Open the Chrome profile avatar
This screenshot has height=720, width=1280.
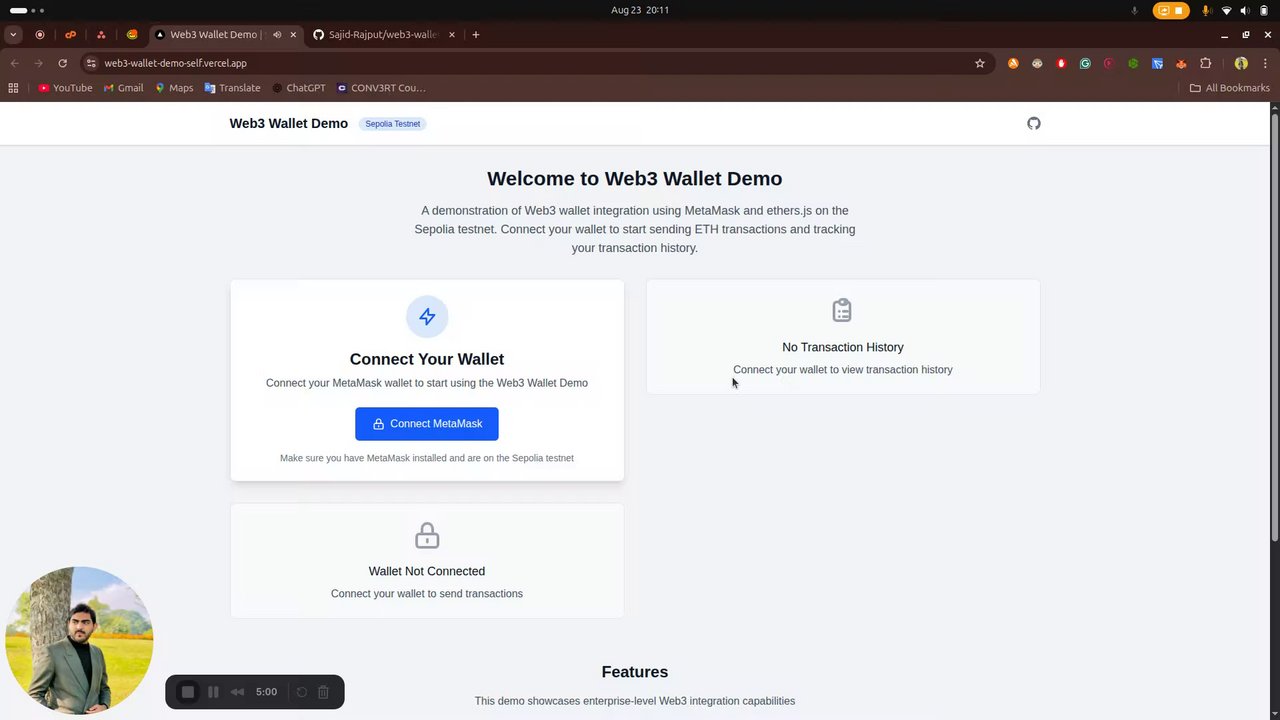coord(1241,63)
